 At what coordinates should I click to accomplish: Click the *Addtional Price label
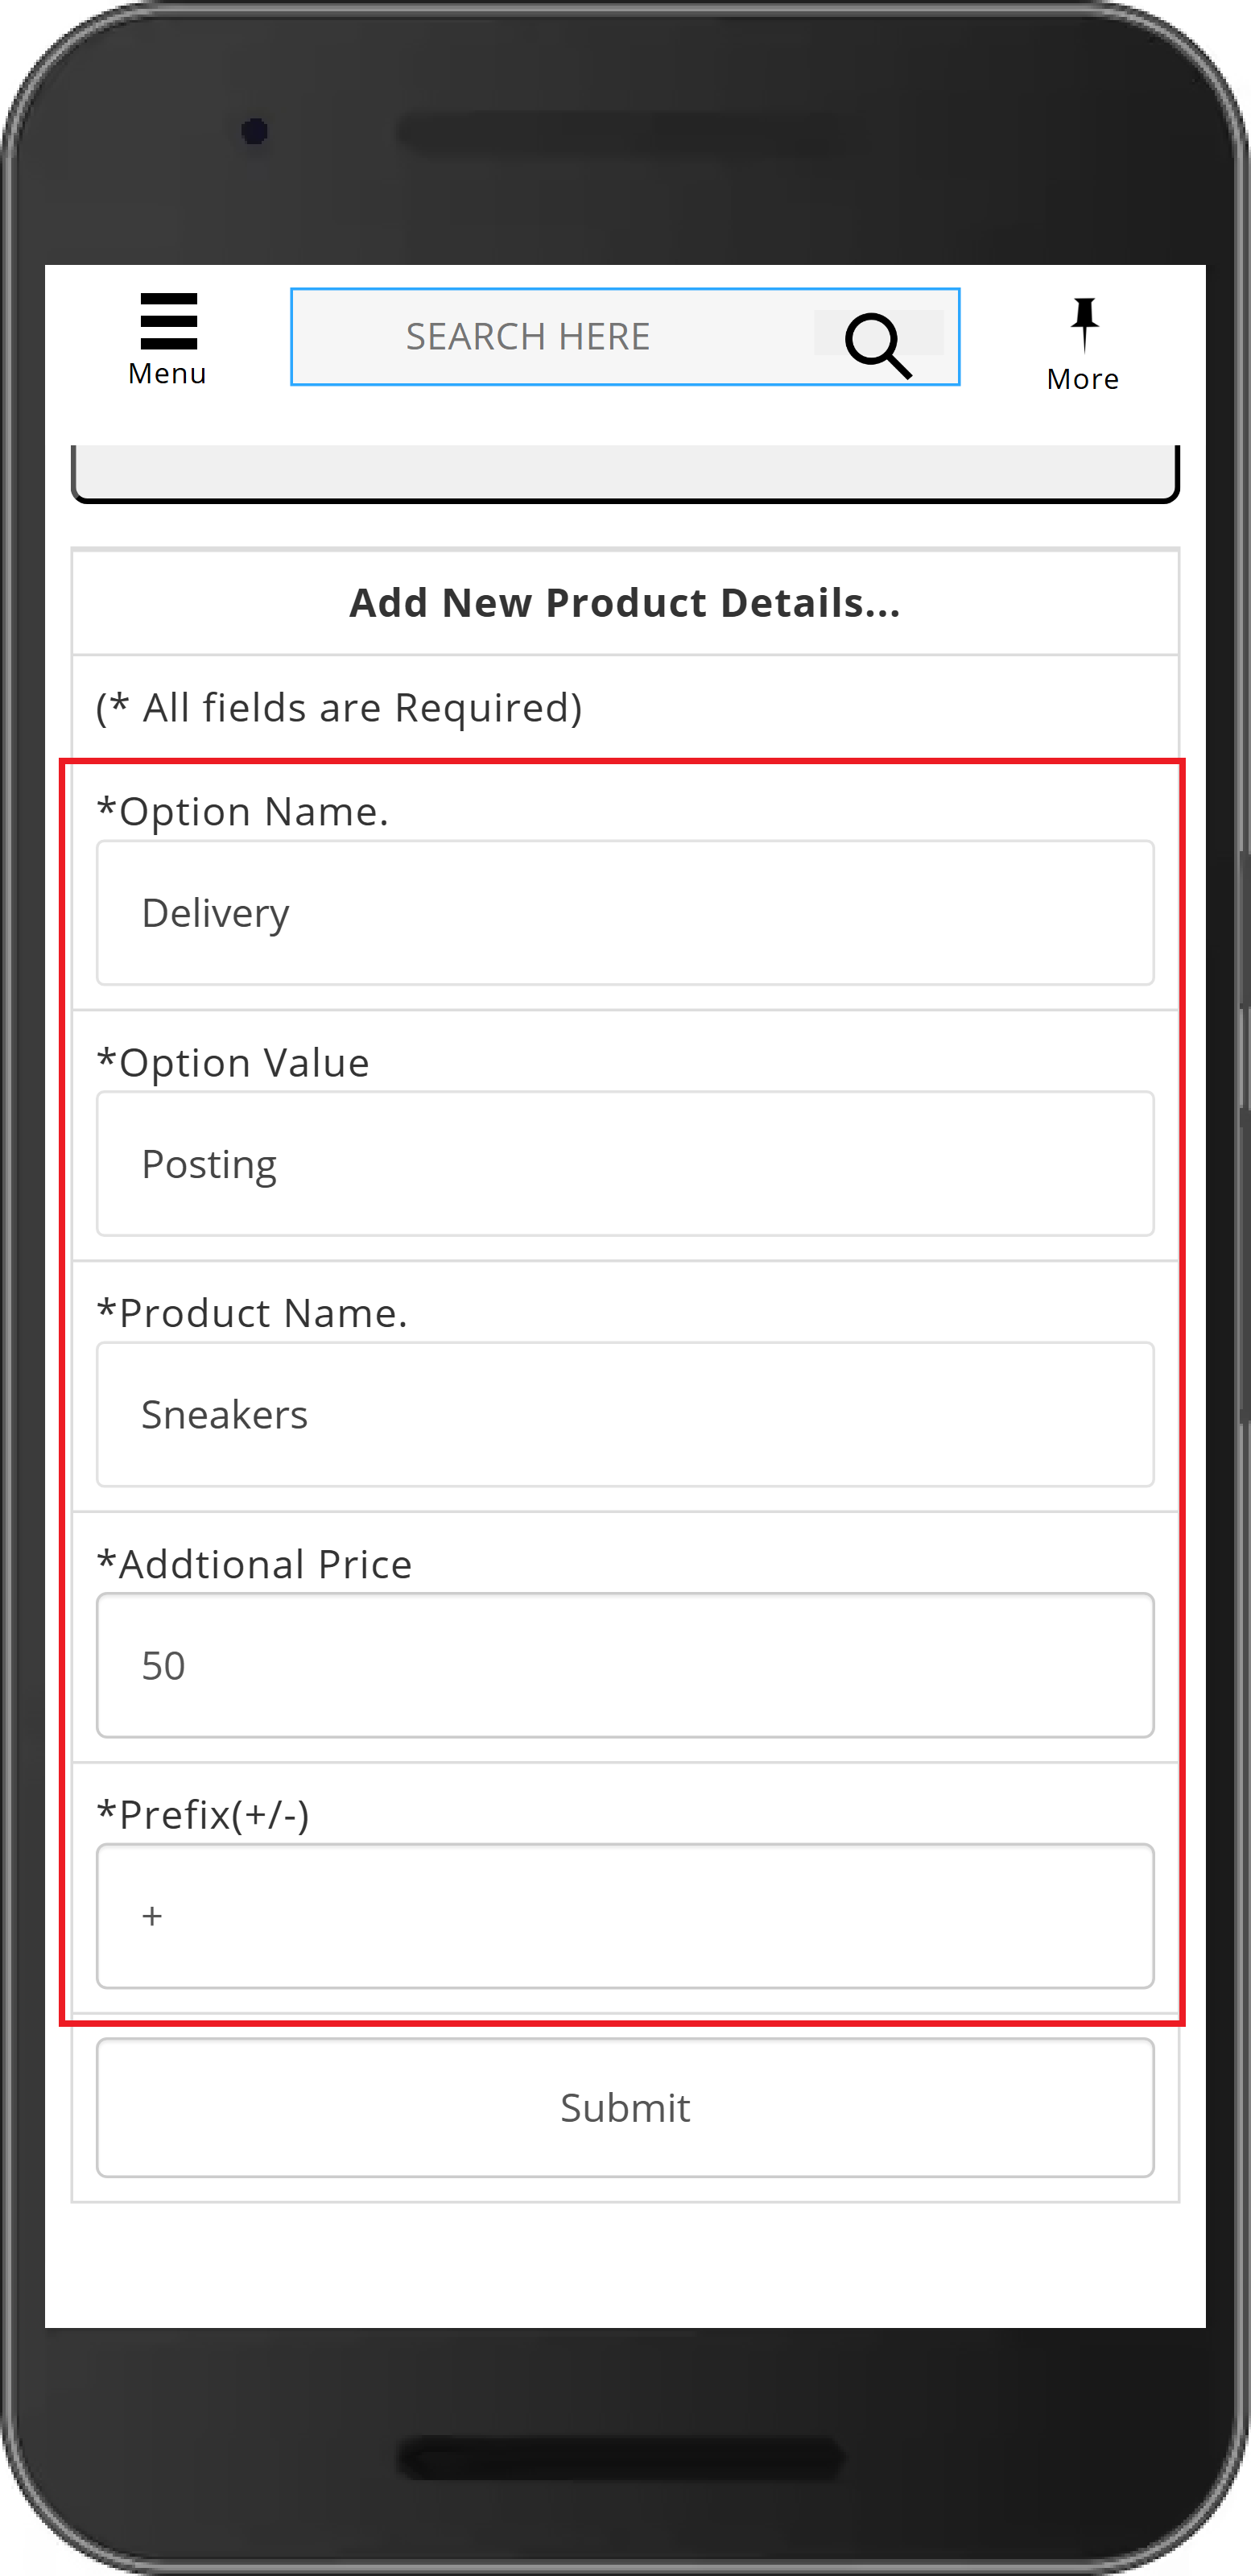[x=254, y=1565]
